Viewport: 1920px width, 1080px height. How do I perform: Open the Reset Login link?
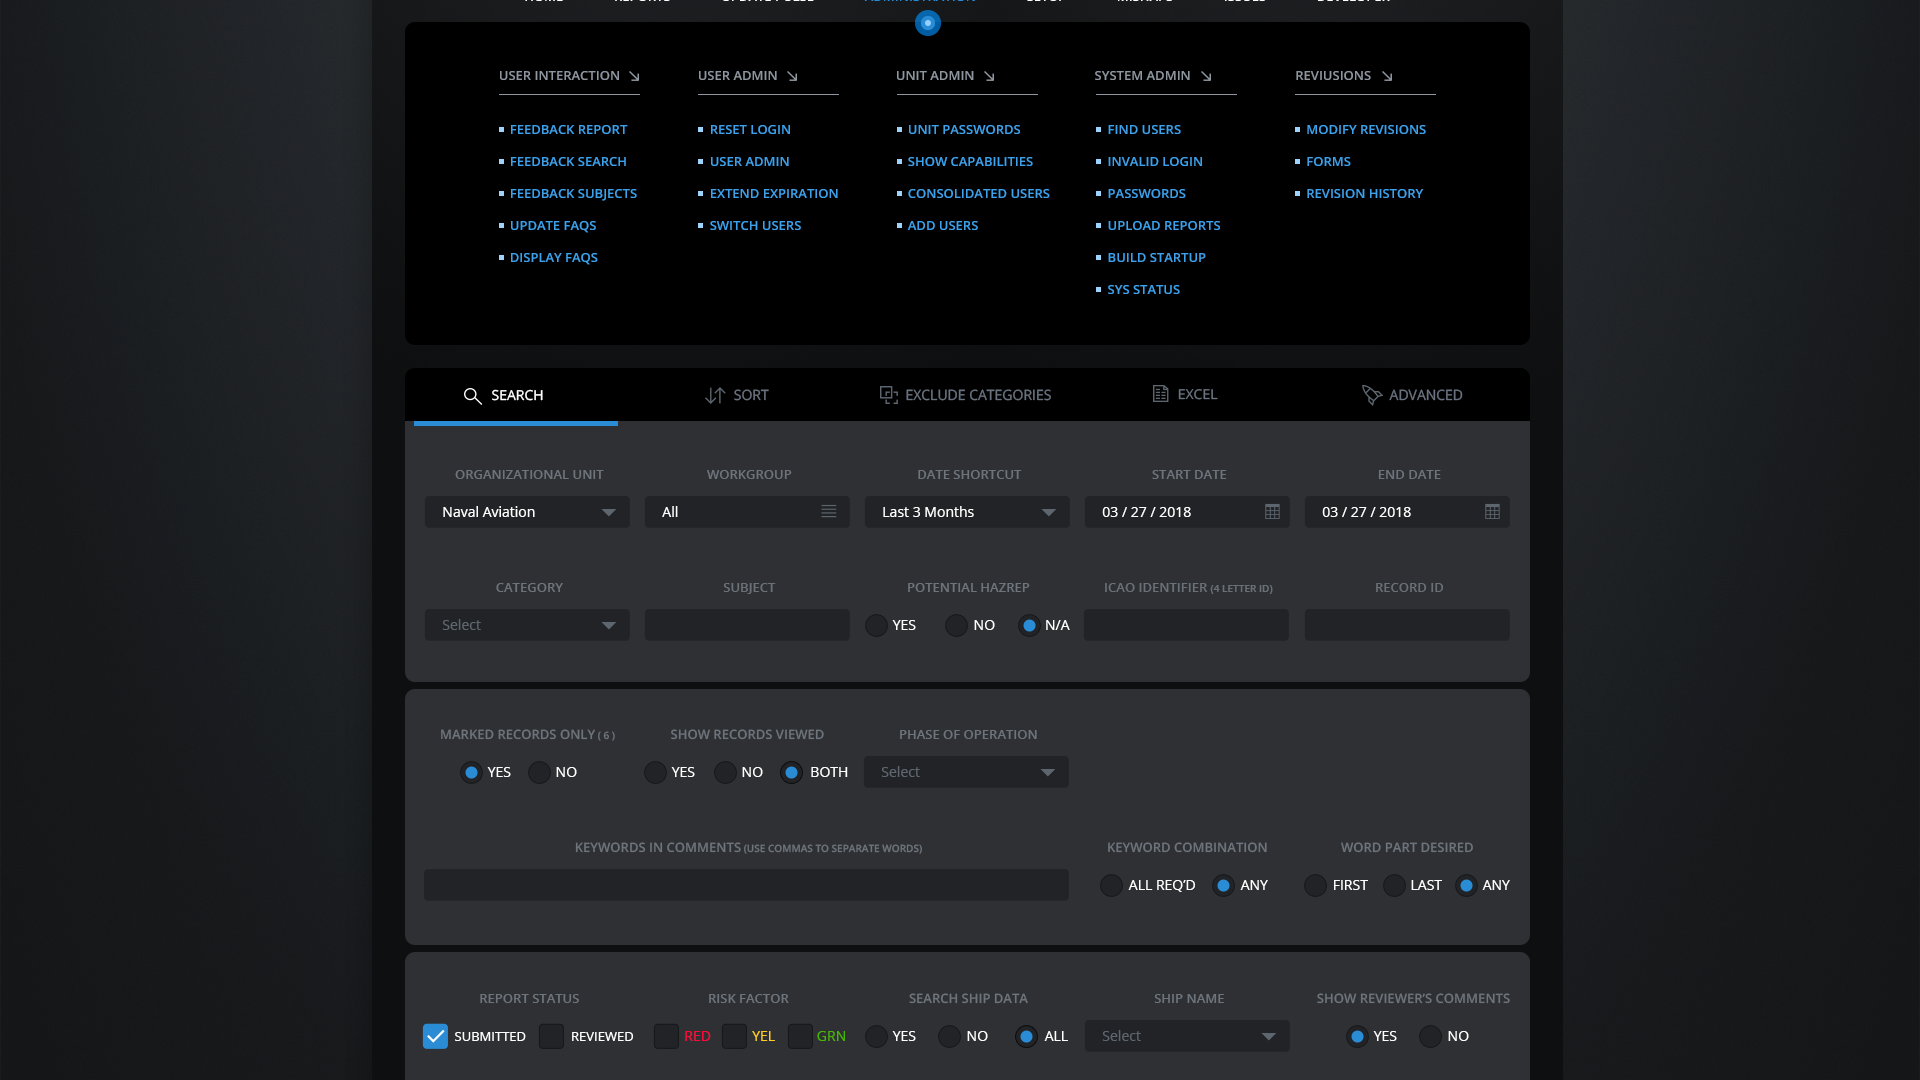tap(750, 130)
